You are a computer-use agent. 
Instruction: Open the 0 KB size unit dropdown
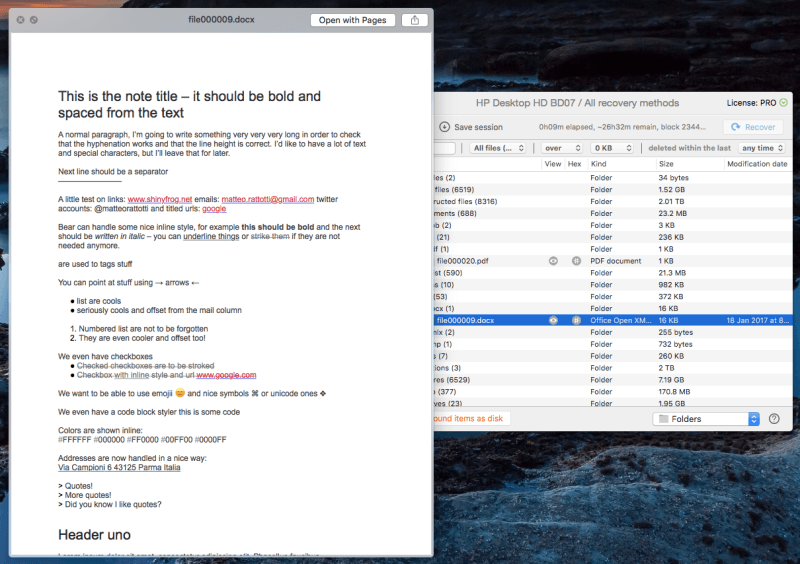coord(612,148)
